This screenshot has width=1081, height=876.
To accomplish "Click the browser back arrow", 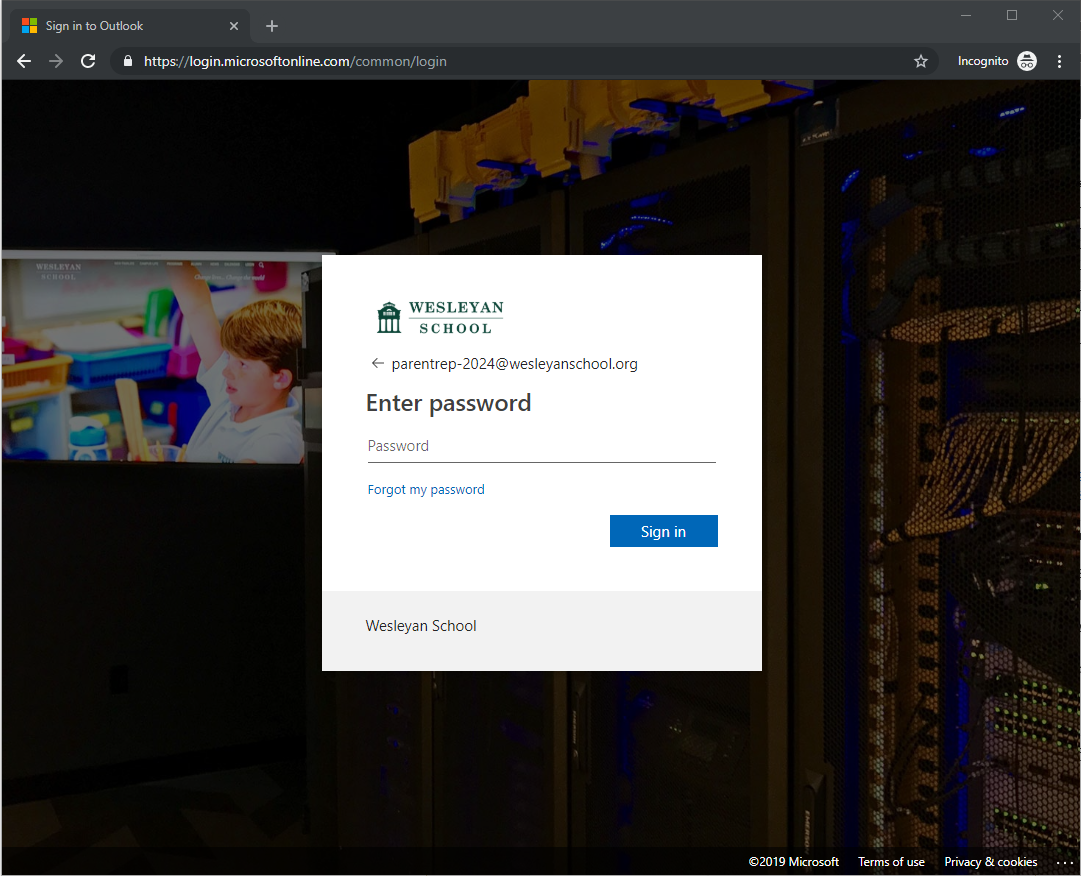I will pos(24,61).
